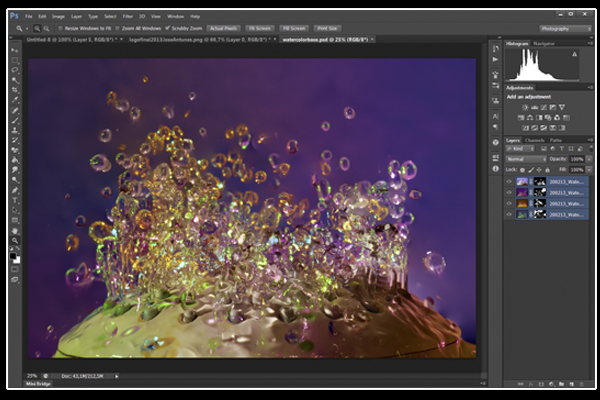Select the Hand tool
Viewport: 600px width, 400px height.
[x=15, y=231]
